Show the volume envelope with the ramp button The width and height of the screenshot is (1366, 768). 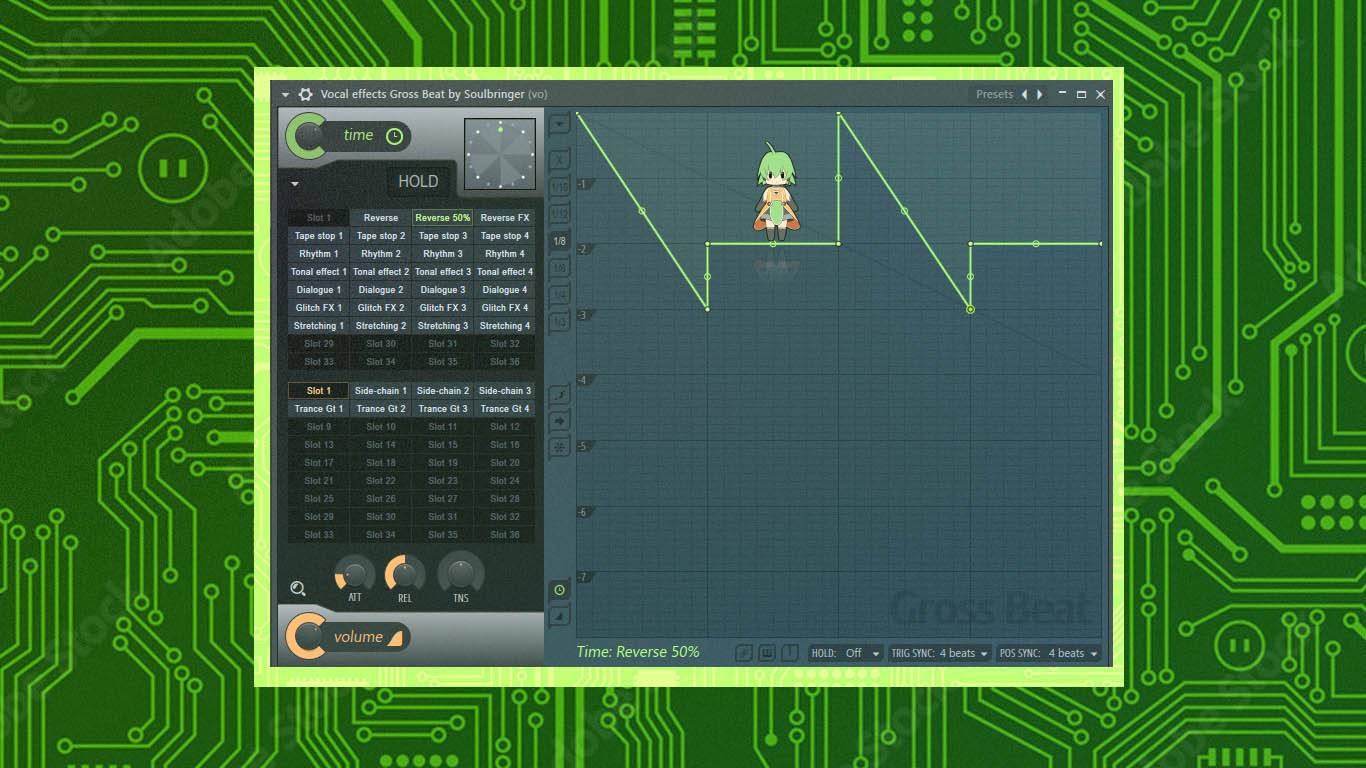[559, 616]
